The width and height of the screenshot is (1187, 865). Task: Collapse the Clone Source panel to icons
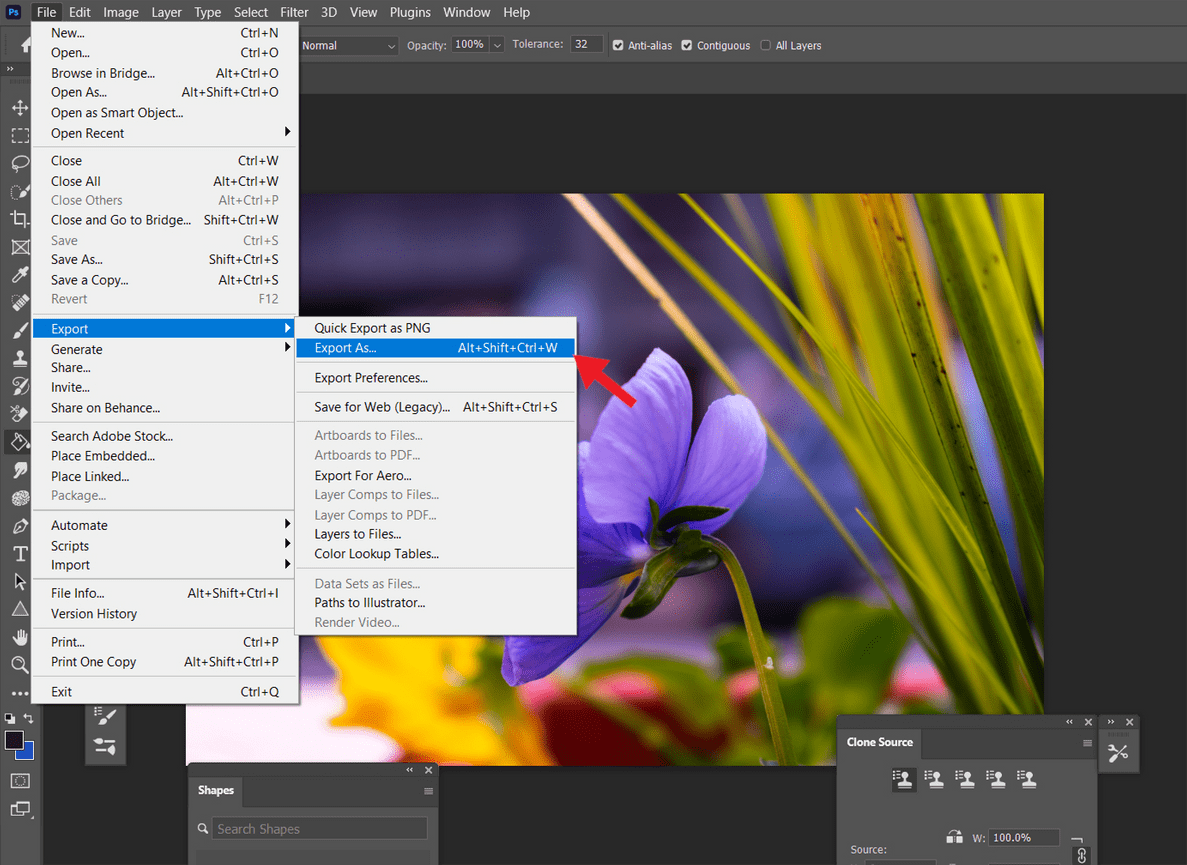point(1069,721)
